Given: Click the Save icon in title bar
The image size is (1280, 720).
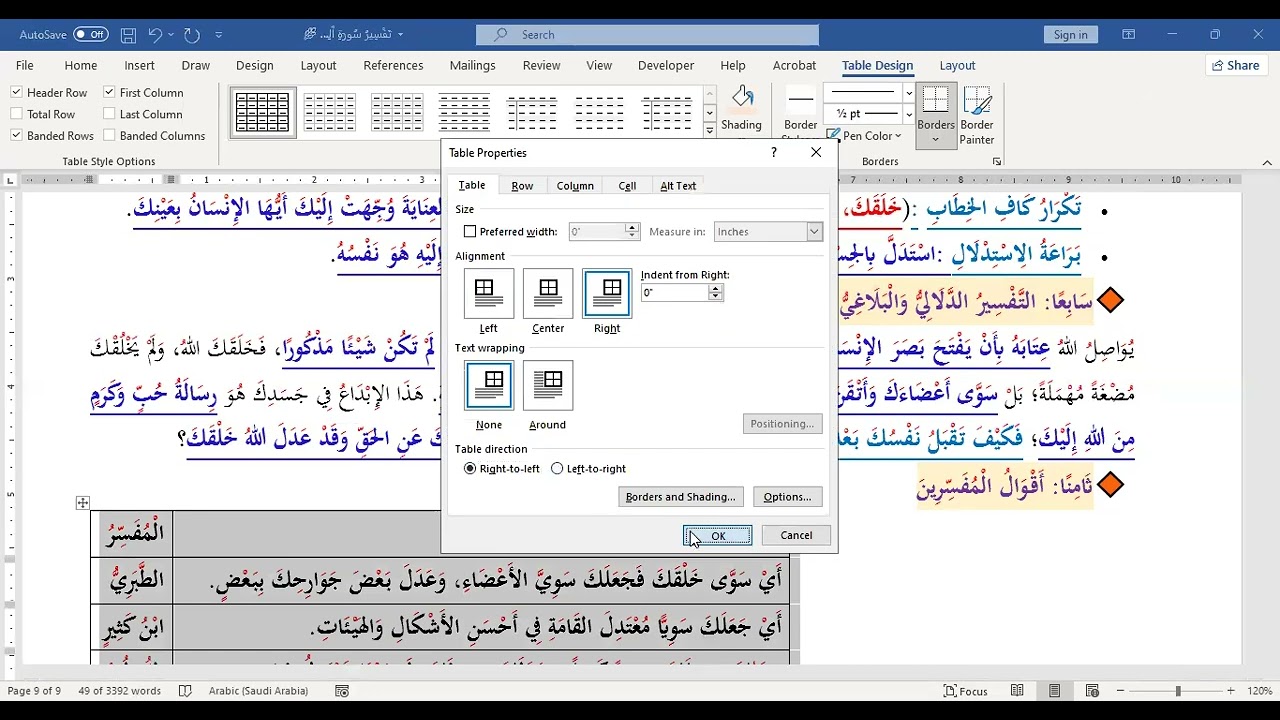Looking at the screenshot, I should coord(128,34).
